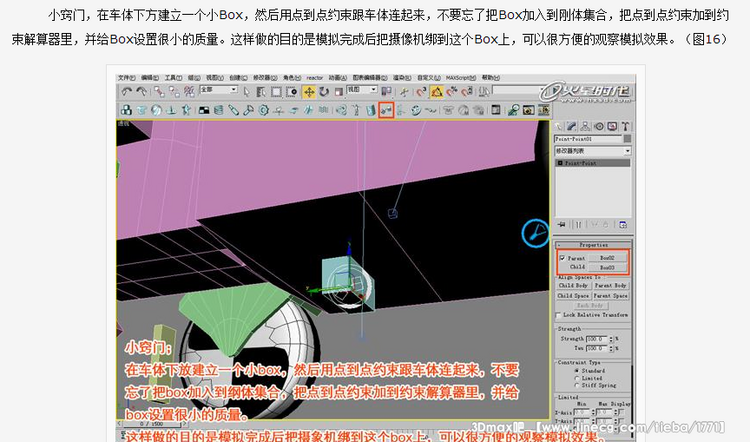Select the Select and Link tool
Image resolution: width=750 pixels, height=442 pixels.
pyautogui.click(x=159, y=91)
